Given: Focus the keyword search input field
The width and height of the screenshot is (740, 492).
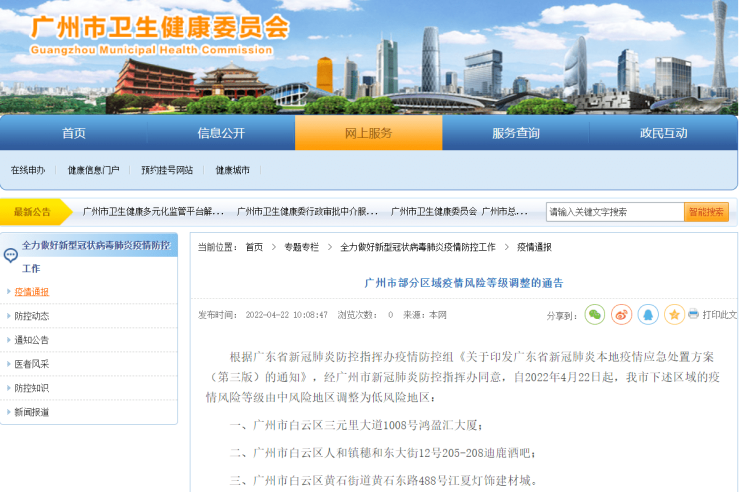Looking at the screenshot, I should pyautogui.click(x=614, y=211).
